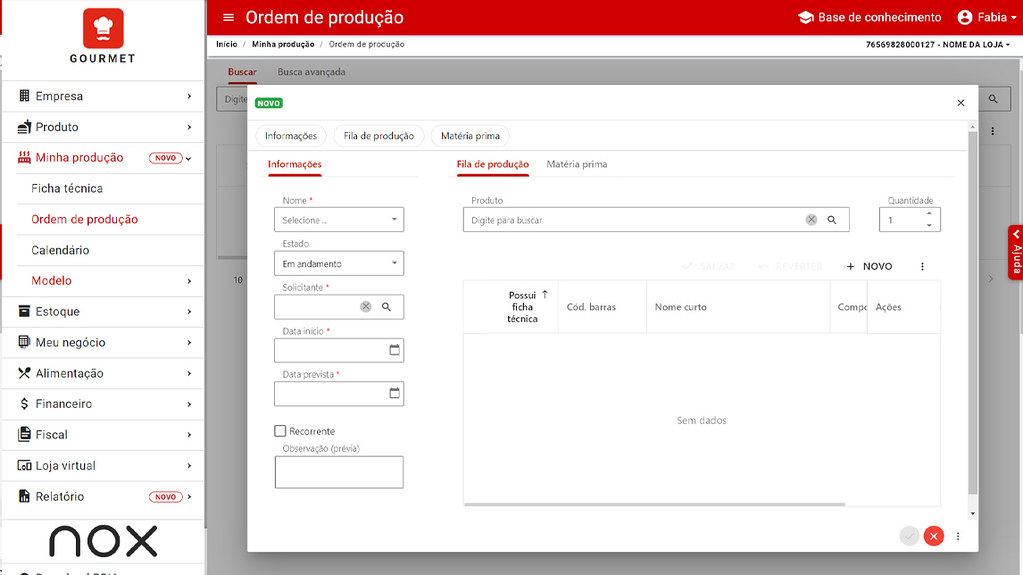
Task: Open the grid's three-dot options menu
Action: point(922,267)
